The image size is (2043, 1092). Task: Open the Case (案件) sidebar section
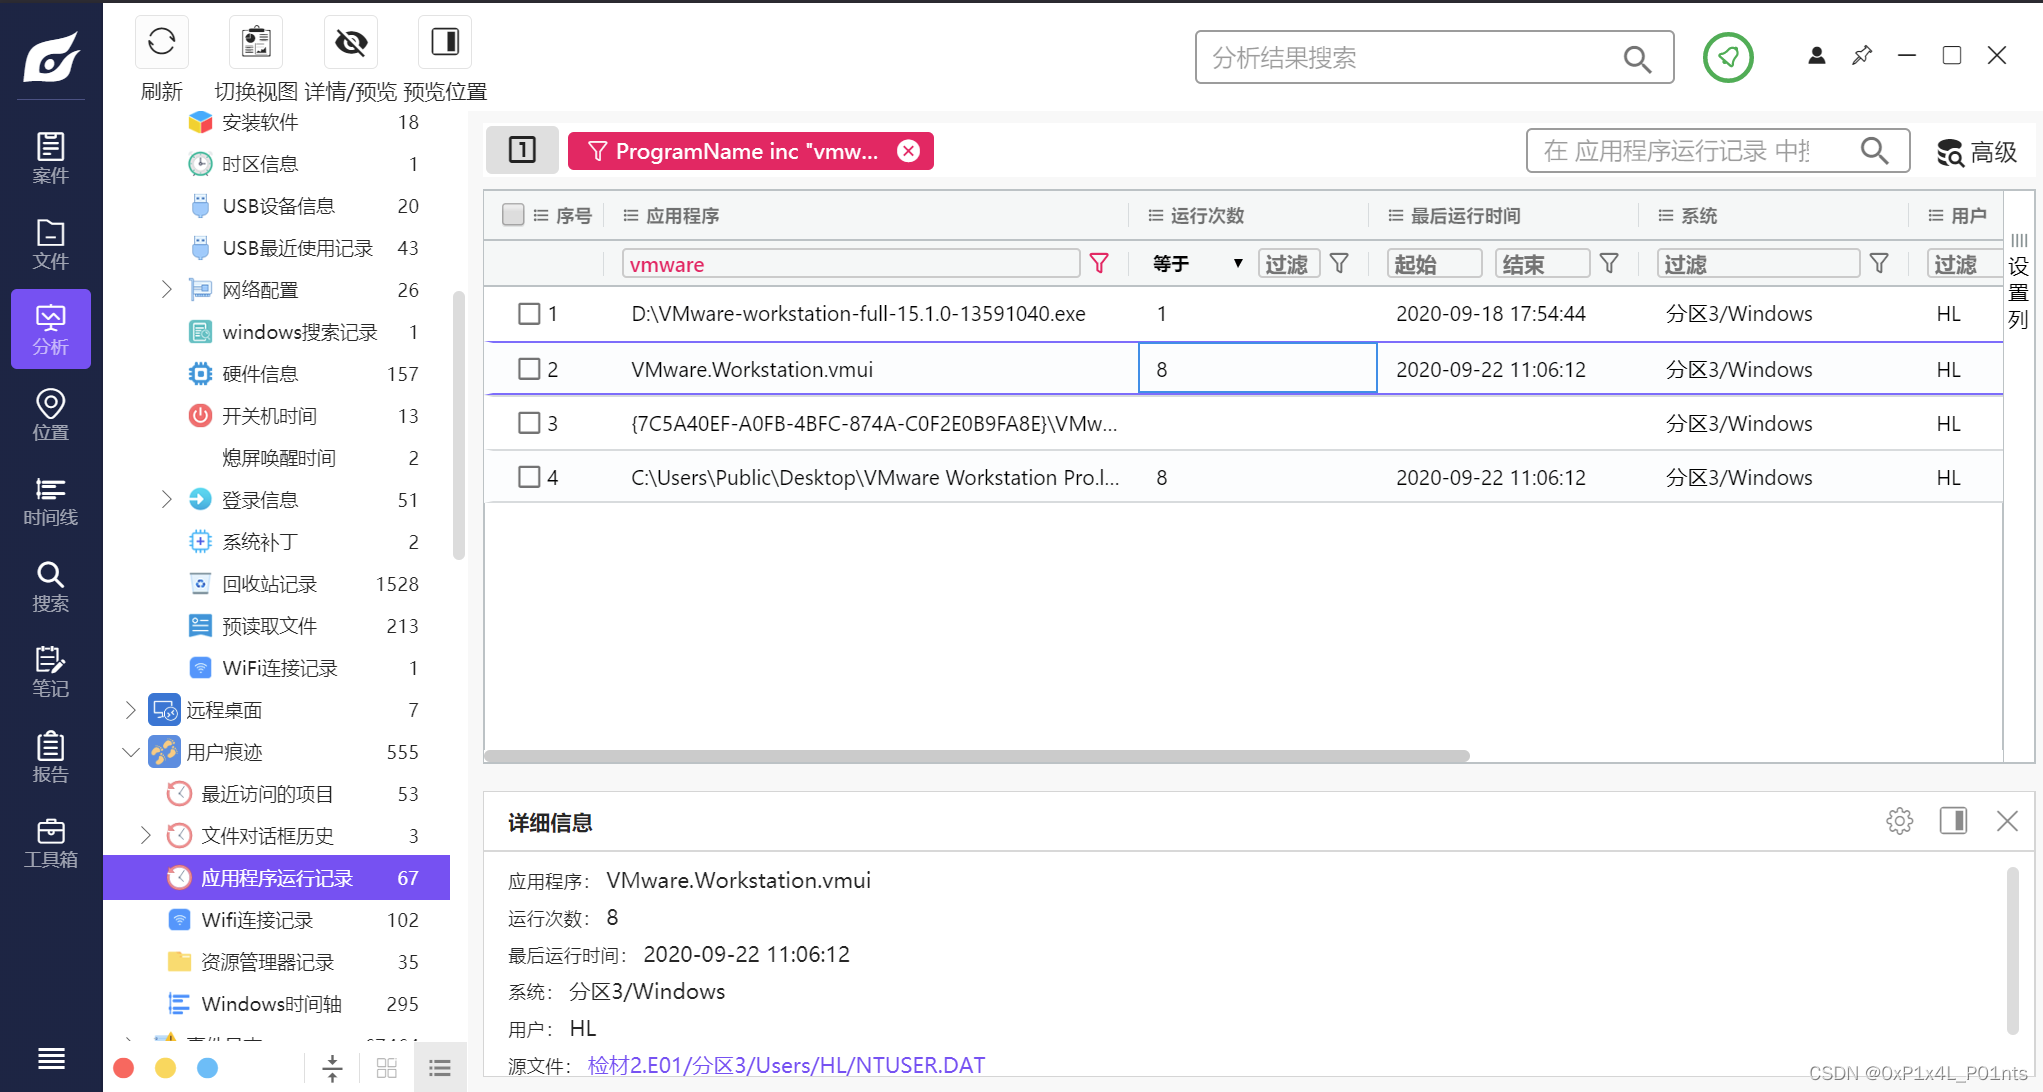(x=51, y=158)
